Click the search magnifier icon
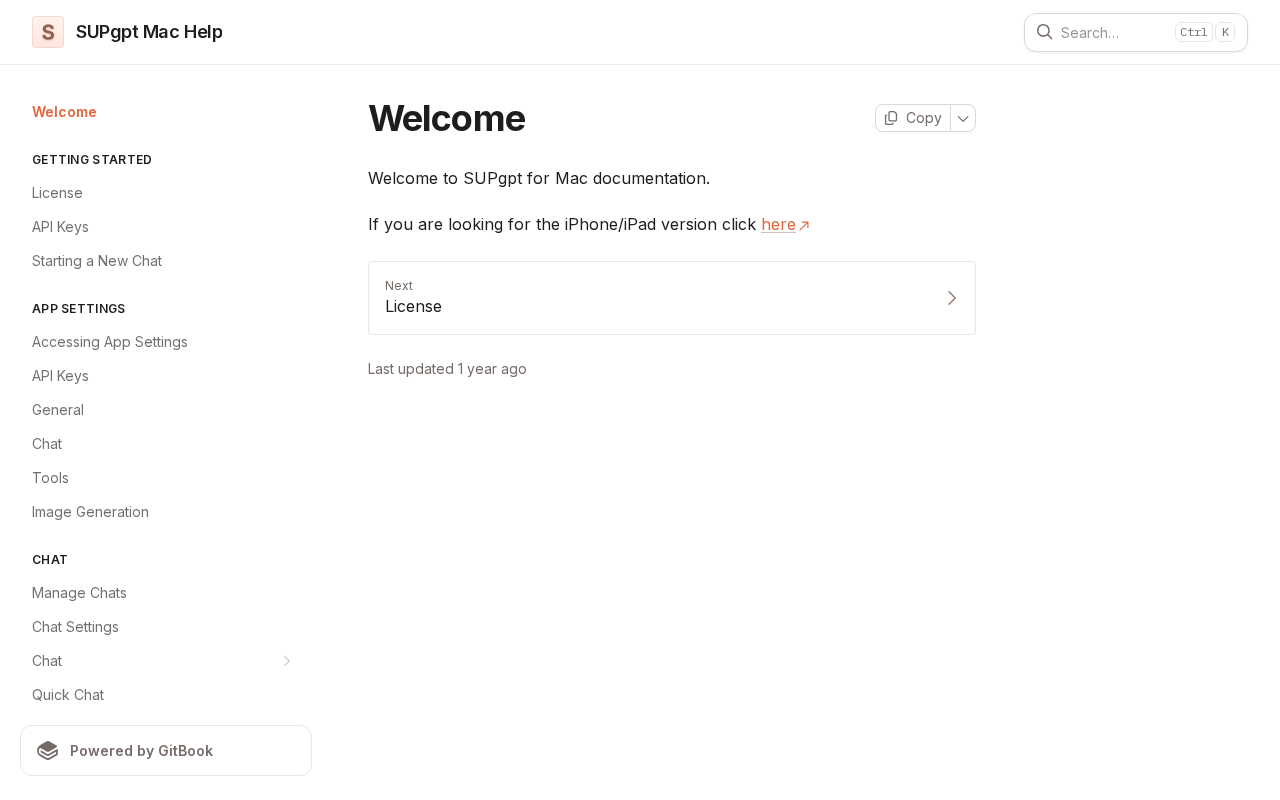This screenshot has width=1280, height=800. [x=1044, y=32]
